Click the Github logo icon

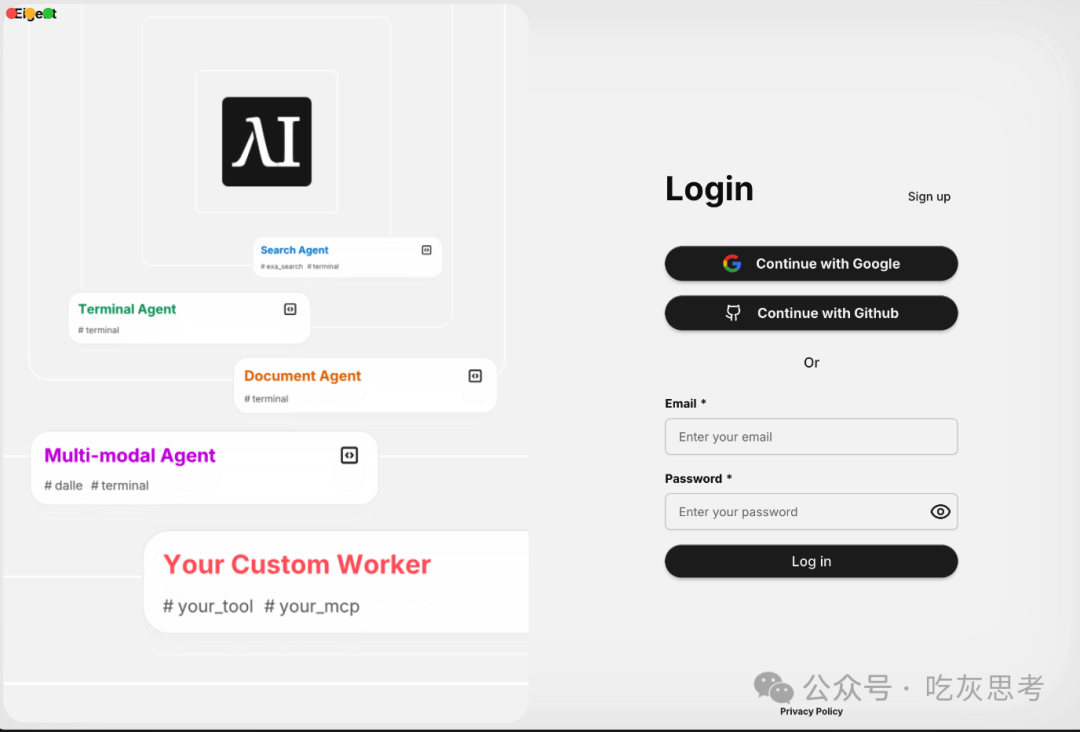click(733, 313)
